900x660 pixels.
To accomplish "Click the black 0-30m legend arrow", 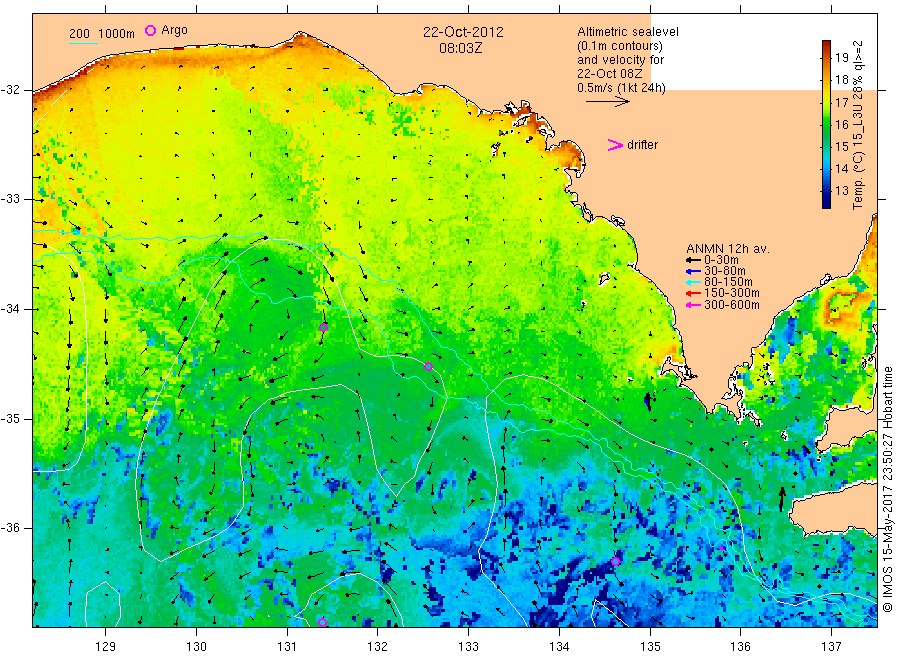I will [x=694, y=261].
